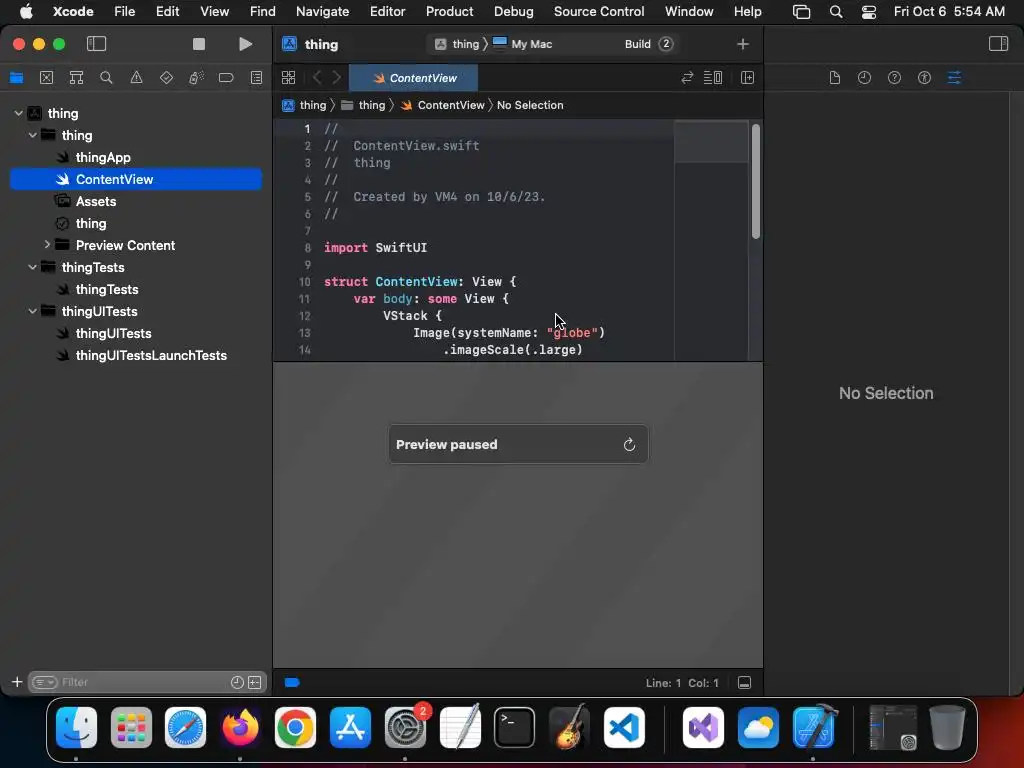Open the Source Control navigator icon
Screen dimensions: 1024x768
click(x=46, y=78)
